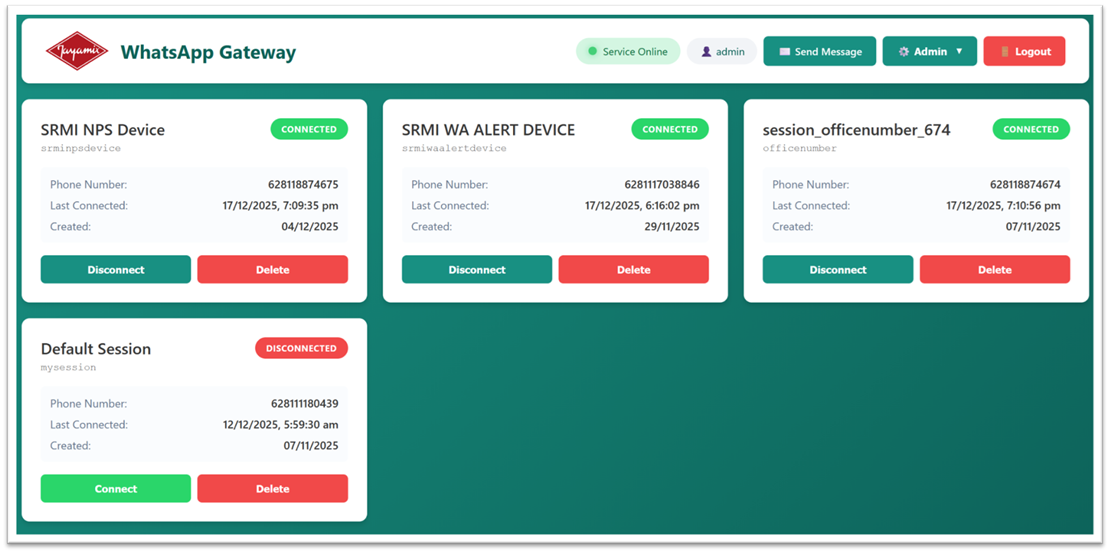The image size is (1110, 553).
Task: Click phone number 628111180439
Action: 304,404
